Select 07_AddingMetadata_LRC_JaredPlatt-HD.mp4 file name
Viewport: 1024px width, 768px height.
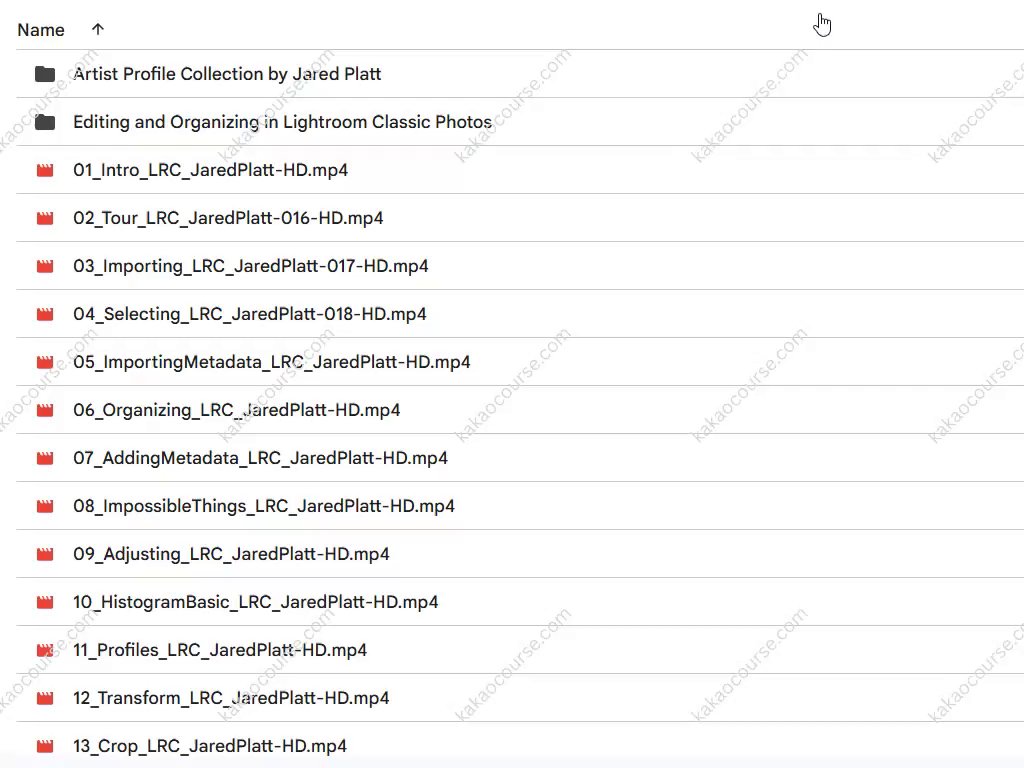261,458
